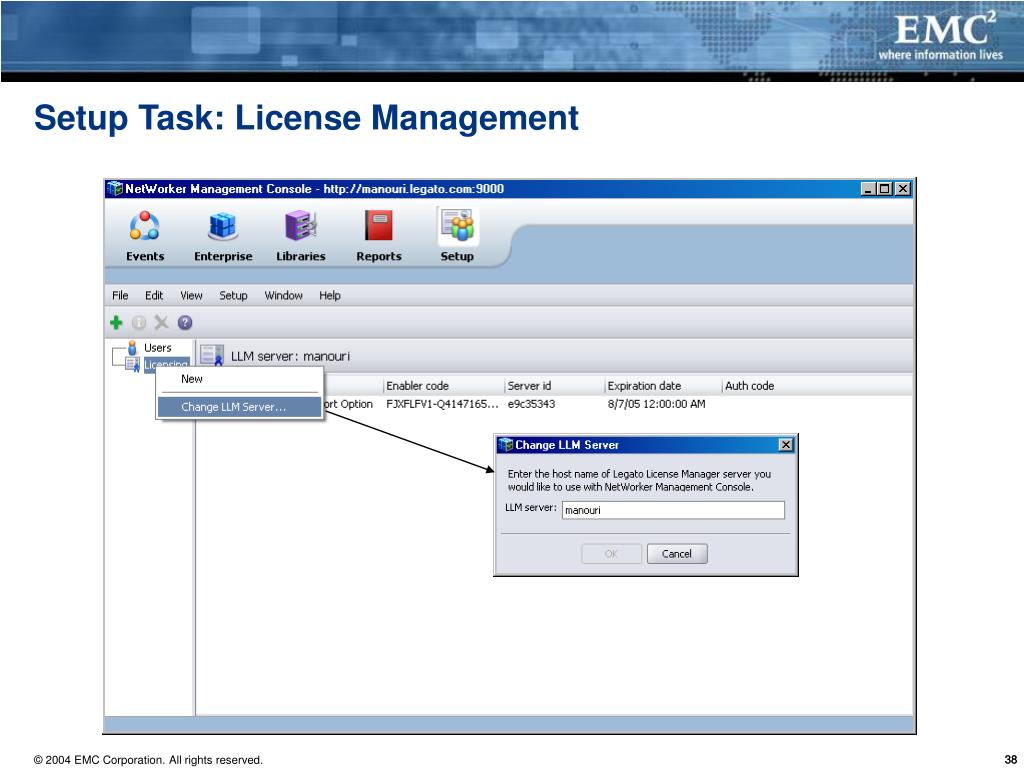Sort by the Server id column header
Viewport: 1024px width, 768px height.
555,386
